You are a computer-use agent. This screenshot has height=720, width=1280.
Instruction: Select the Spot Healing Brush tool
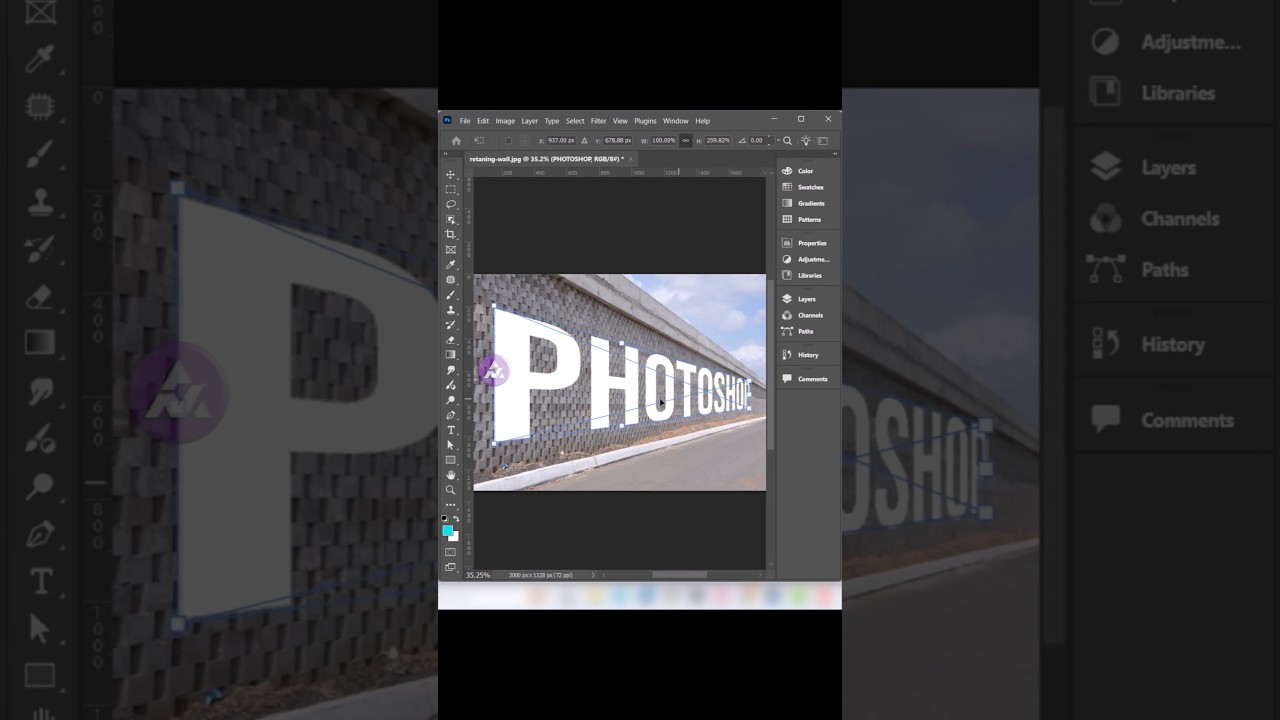click(451, 280)
